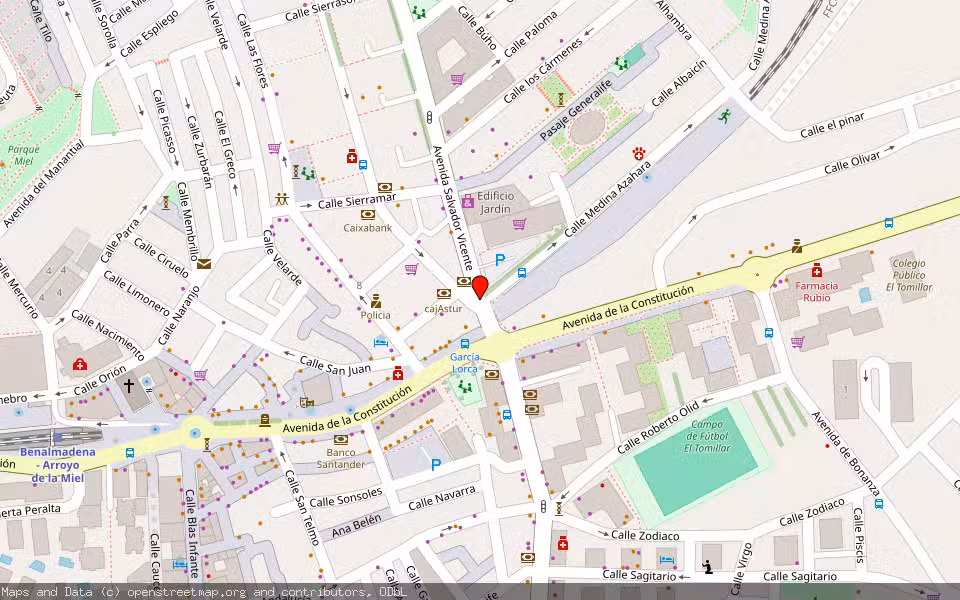Select the 'Calle Las Flores' street label
The image size is (960, 600).
(253, 51)
